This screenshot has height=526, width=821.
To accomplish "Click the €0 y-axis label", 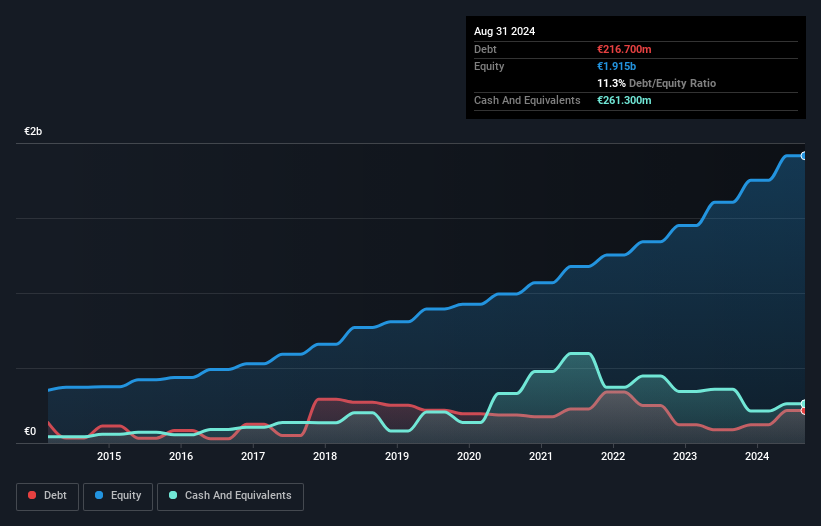I will (x=30, y=432).
